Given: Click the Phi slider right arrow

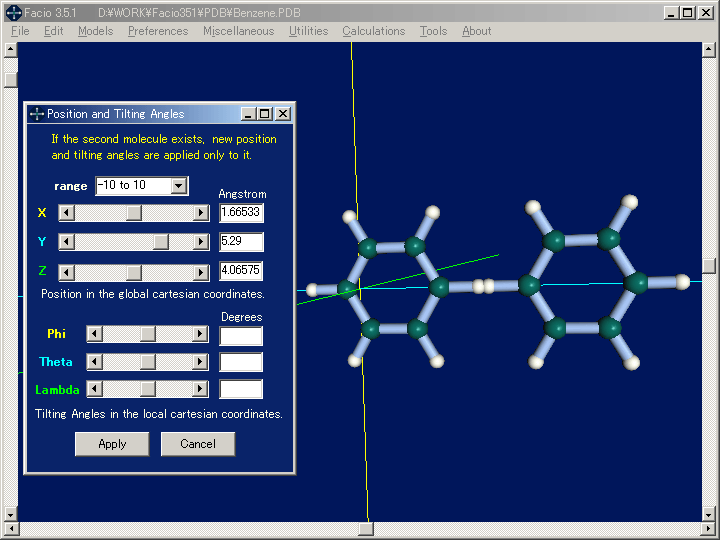Looking at the screenshot, I should (200, 334).
